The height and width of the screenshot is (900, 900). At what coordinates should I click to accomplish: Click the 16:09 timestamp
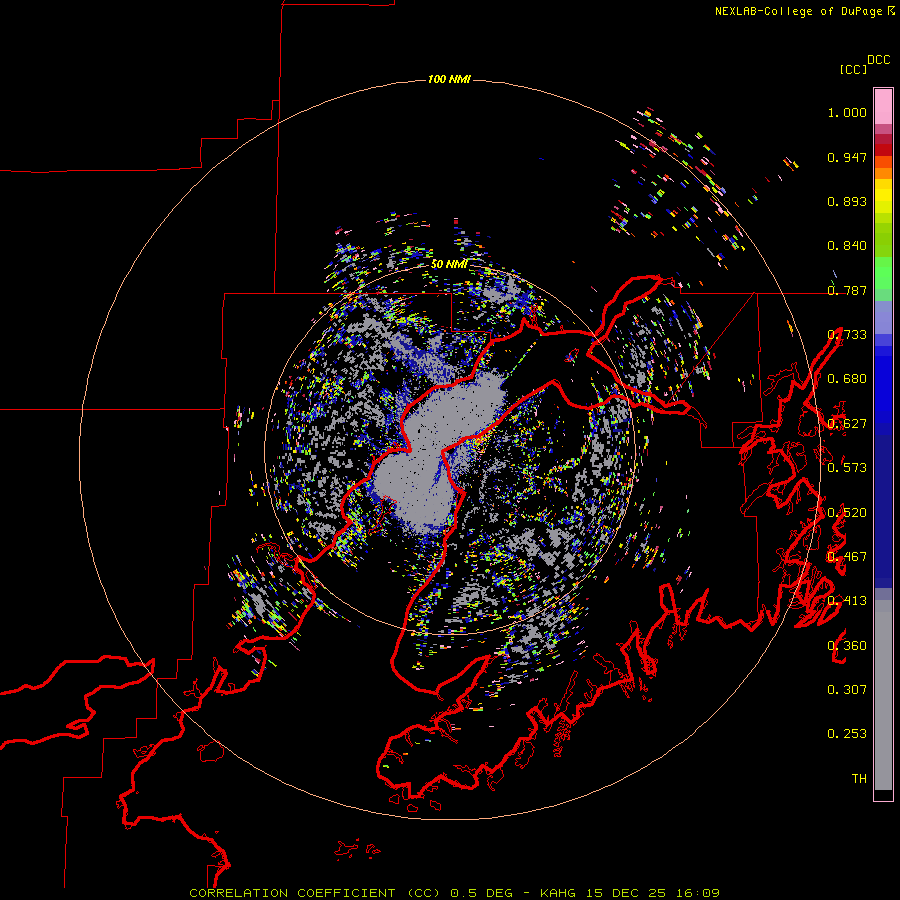click(698, 893)
